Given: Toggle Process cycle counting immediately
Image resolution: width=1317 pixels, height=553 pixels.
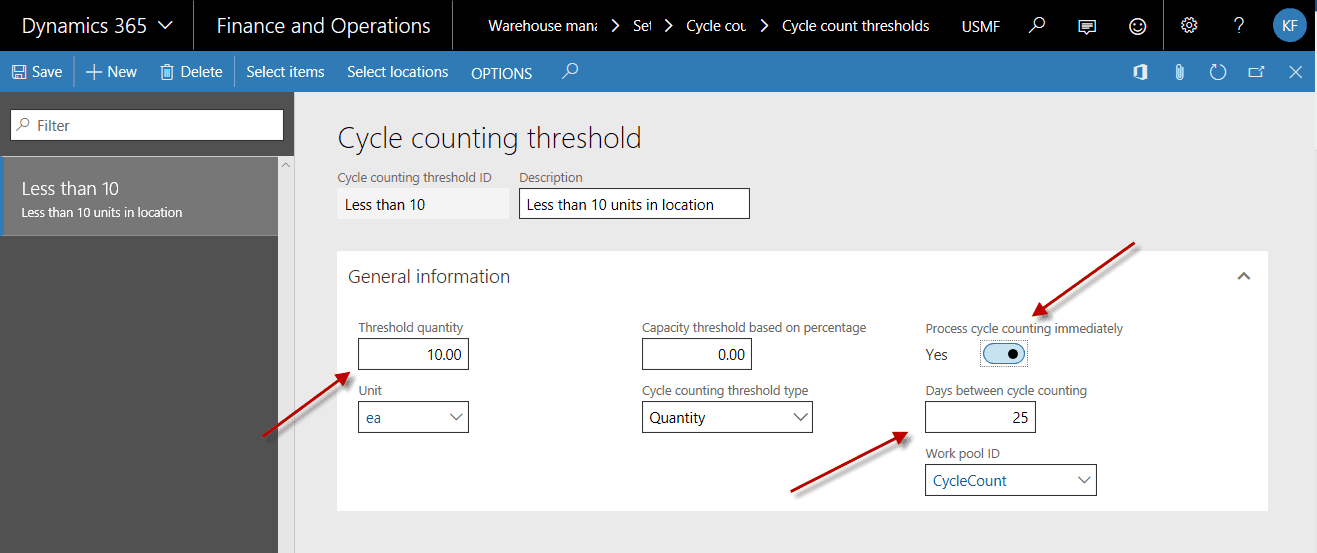Looking at the screenshot, I should (1003, 354).
